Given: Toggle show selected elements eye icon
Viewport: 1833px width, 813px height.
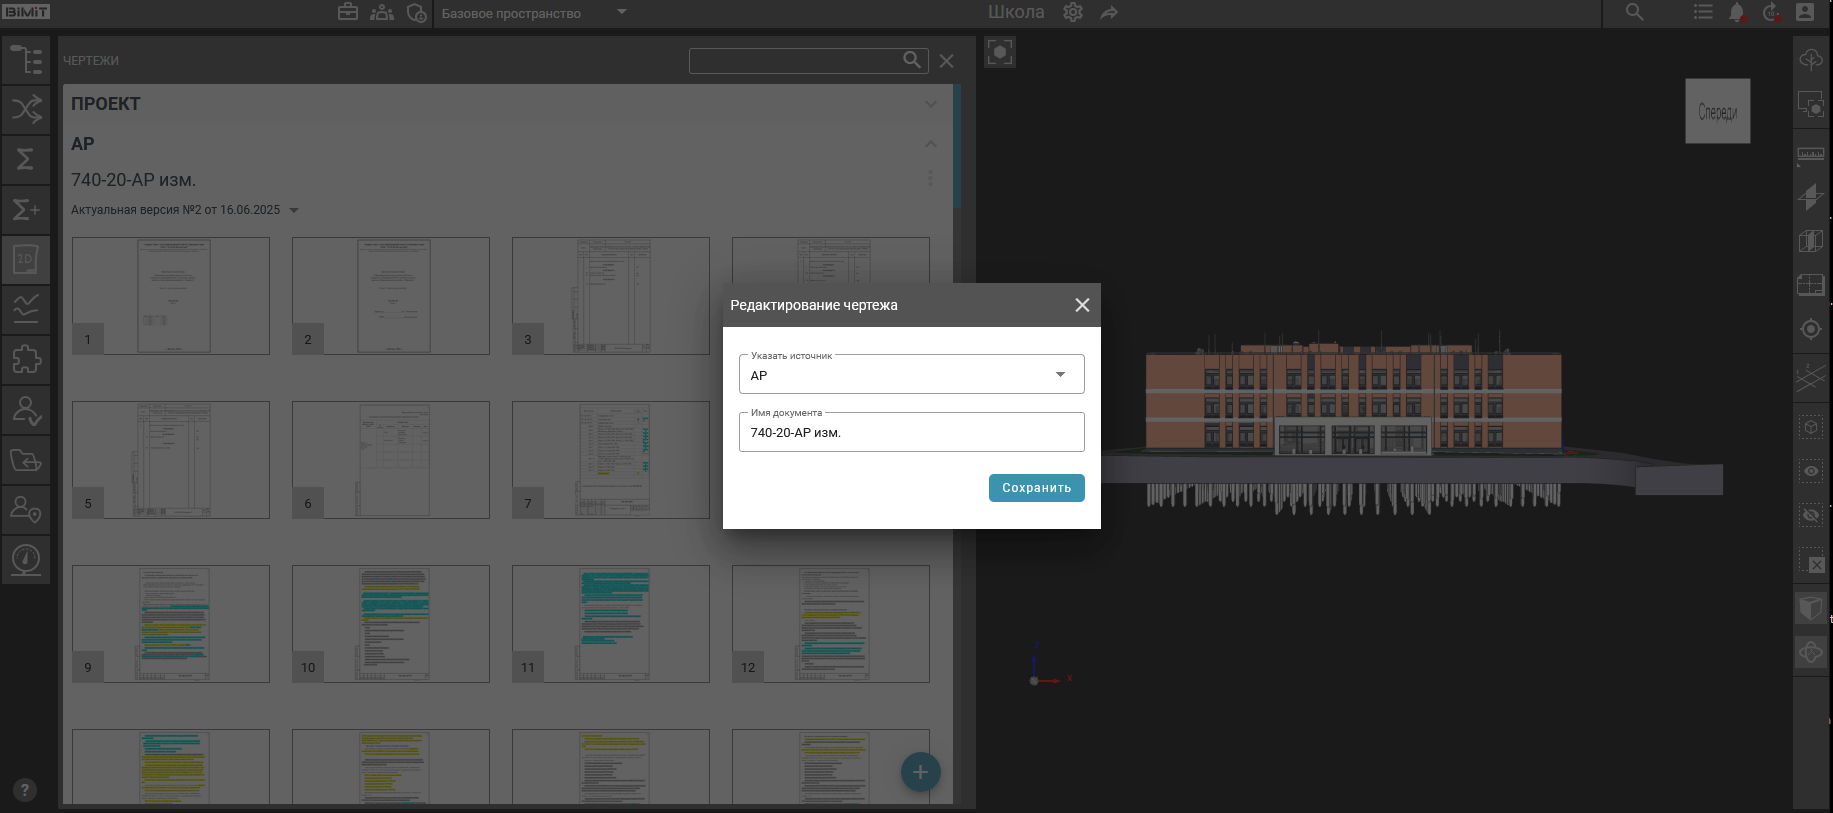Looking at the screenshot, I should click(x=1810, y=471).
